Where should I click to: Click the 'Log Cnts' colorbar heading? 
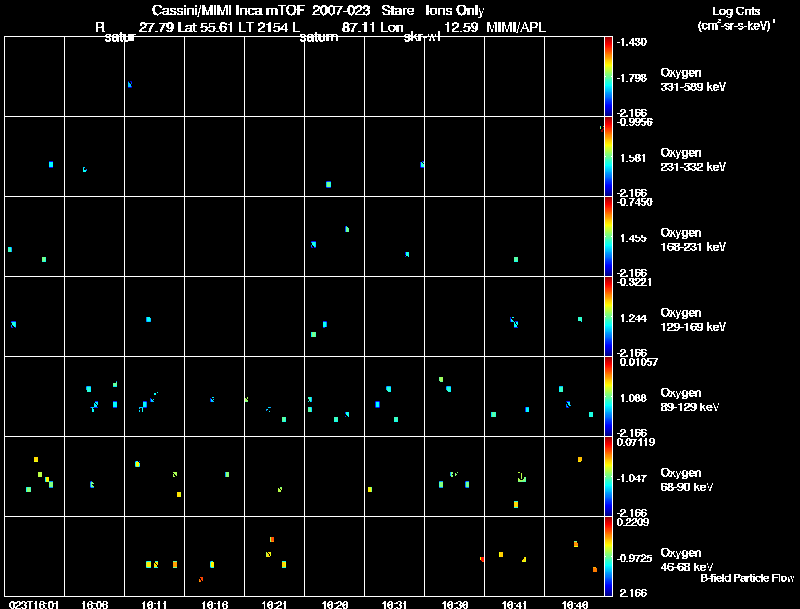coord(736,11)
